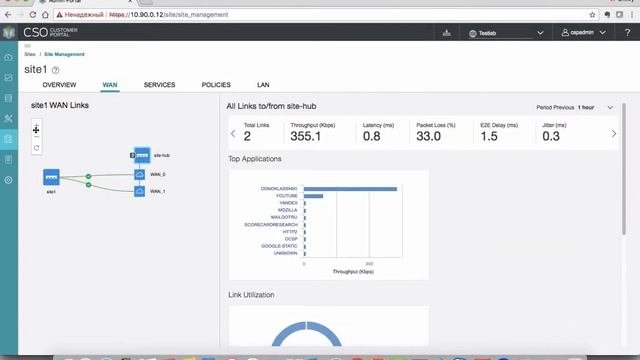
Task: Open the Dashboard cloud icon in the sidebar
Action: coord(9,58)
